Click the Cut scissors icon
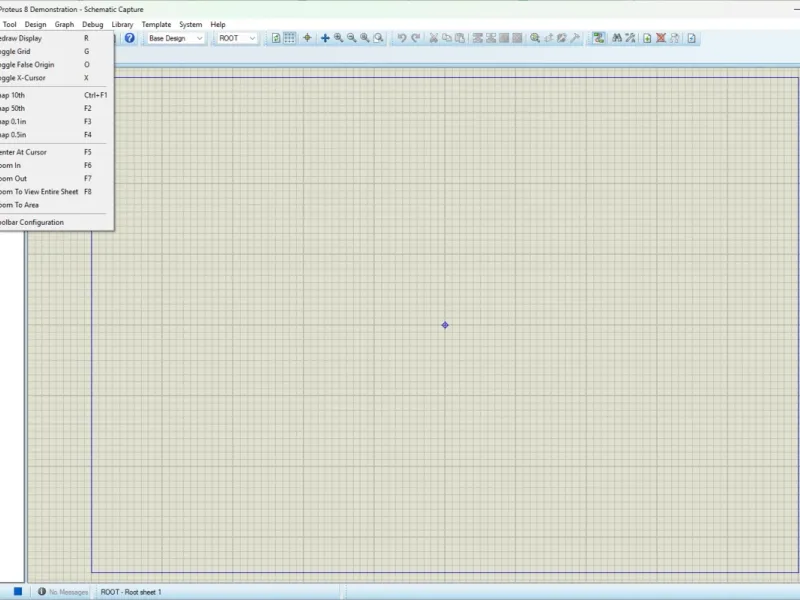800x600 pixels. point(433,38)
